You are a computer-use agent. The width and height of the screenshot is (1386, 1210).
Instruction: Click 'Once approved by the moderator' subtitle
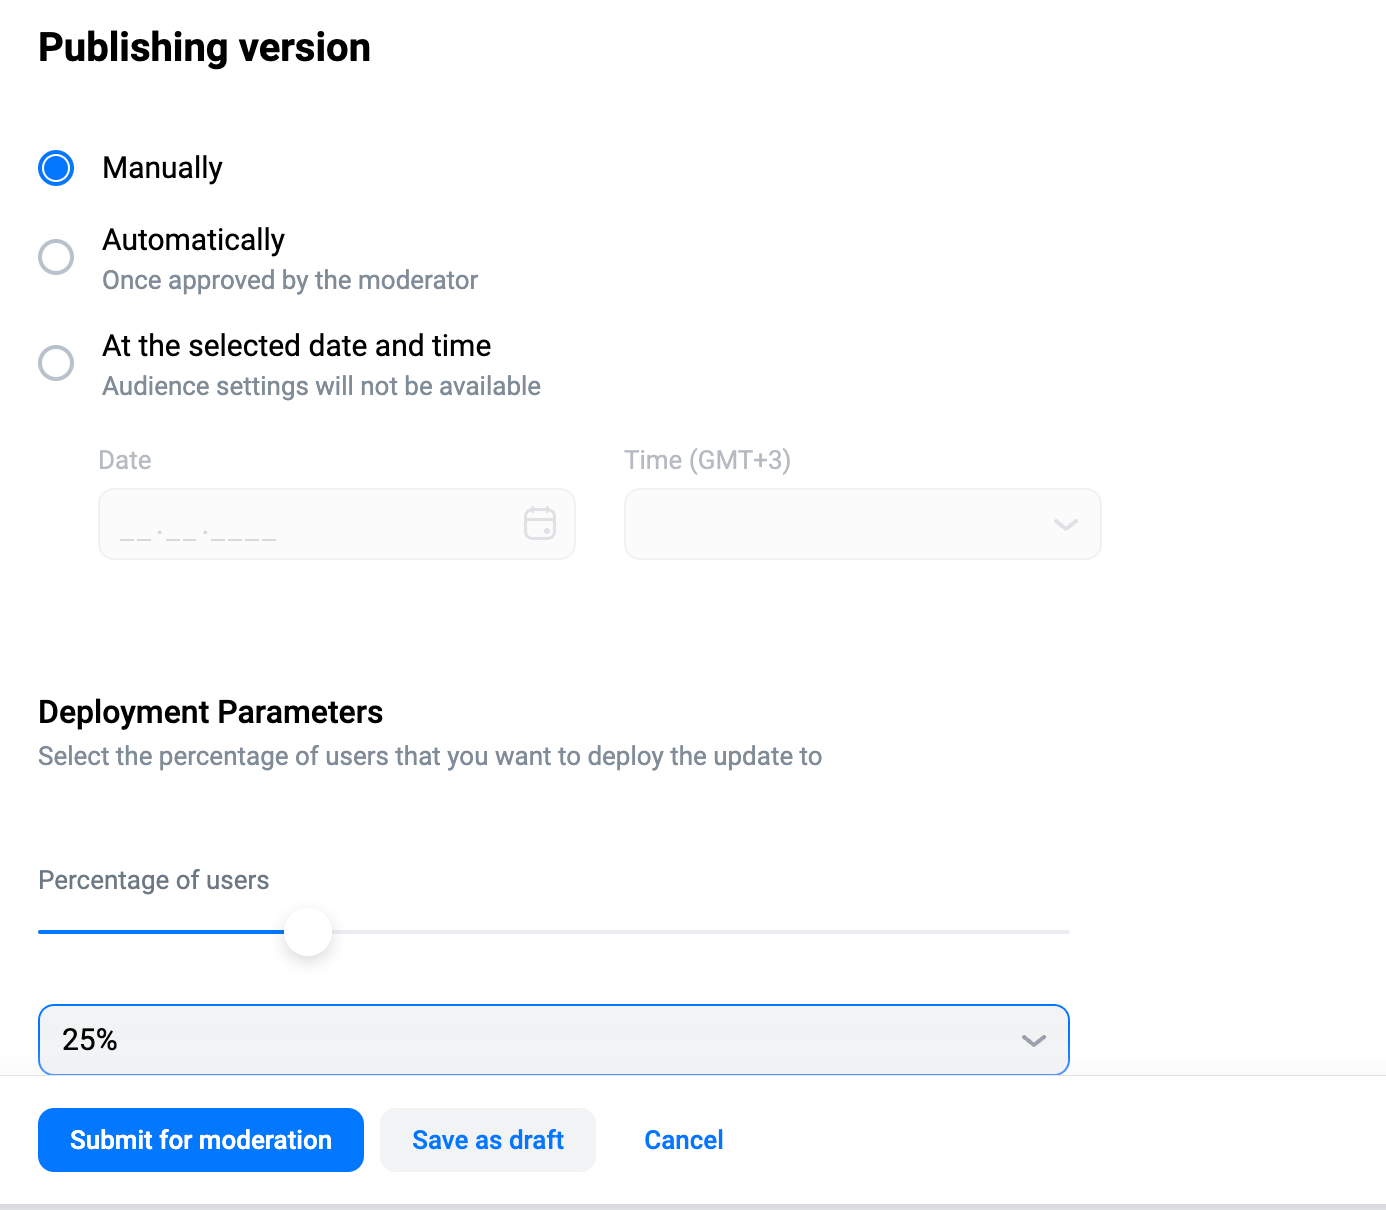(290, 280)
